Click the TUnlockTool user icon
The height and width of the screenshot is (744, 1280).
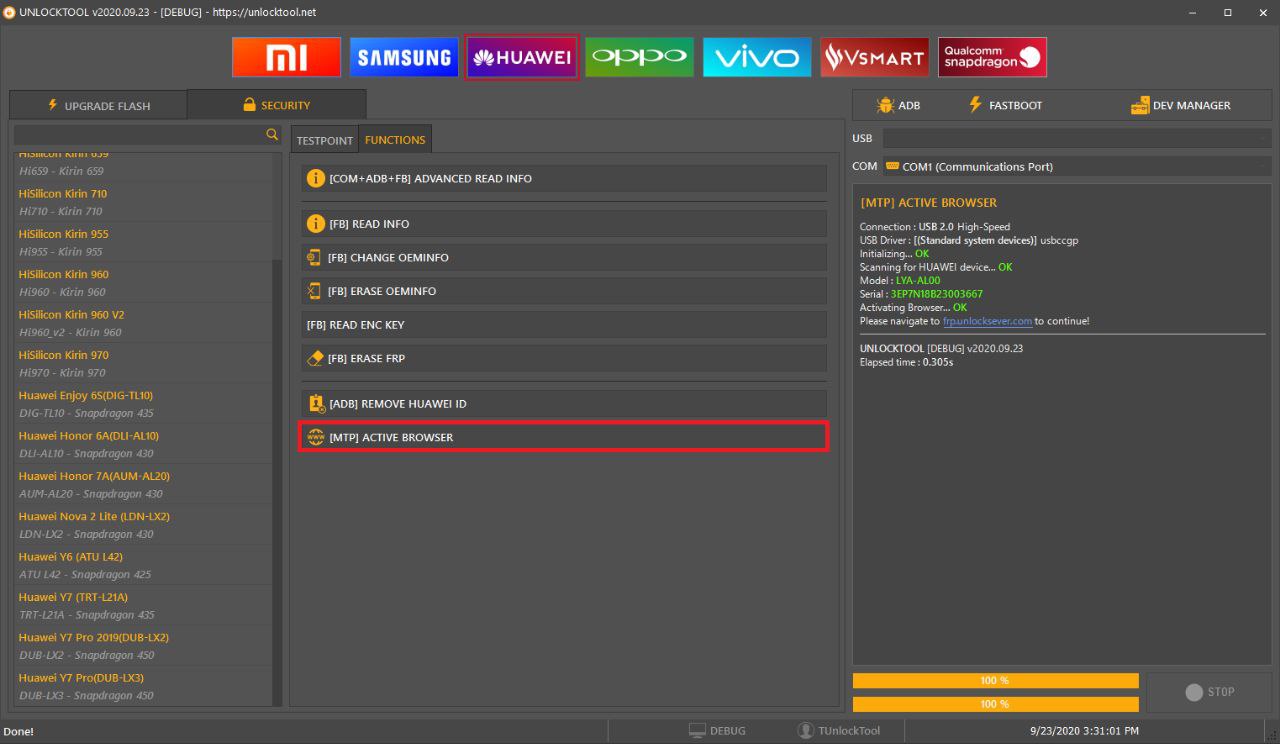point(806,731)
